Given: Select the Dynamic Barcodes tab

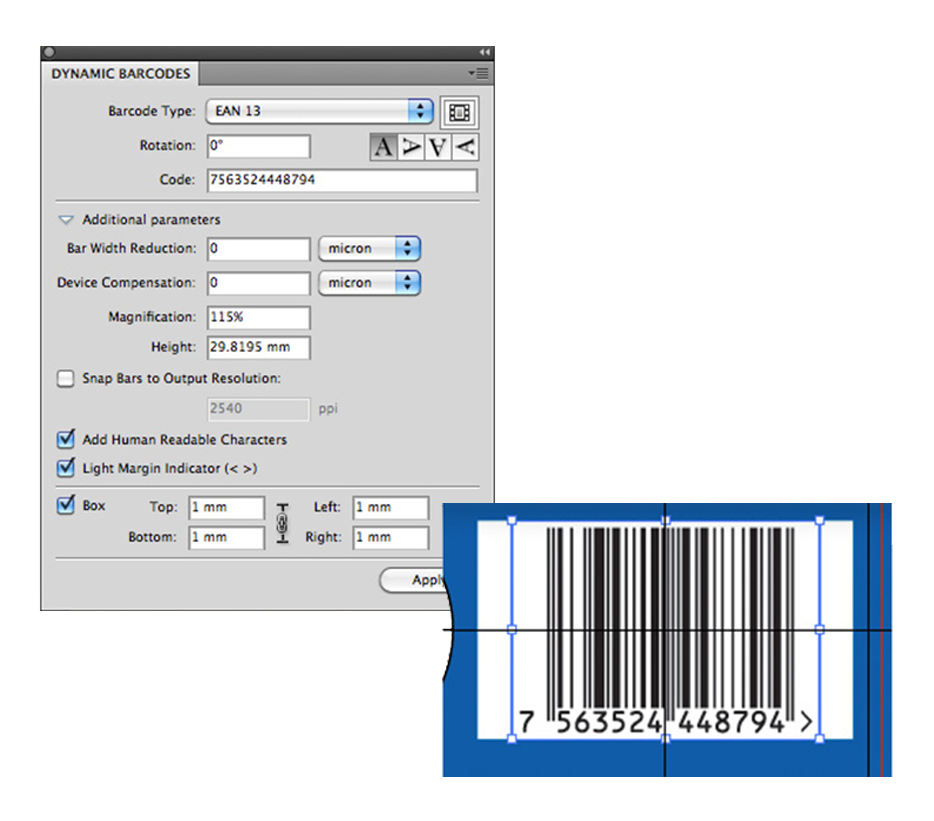Looking at the screenshot, I should pyautogui.click(x=120, y=74).
